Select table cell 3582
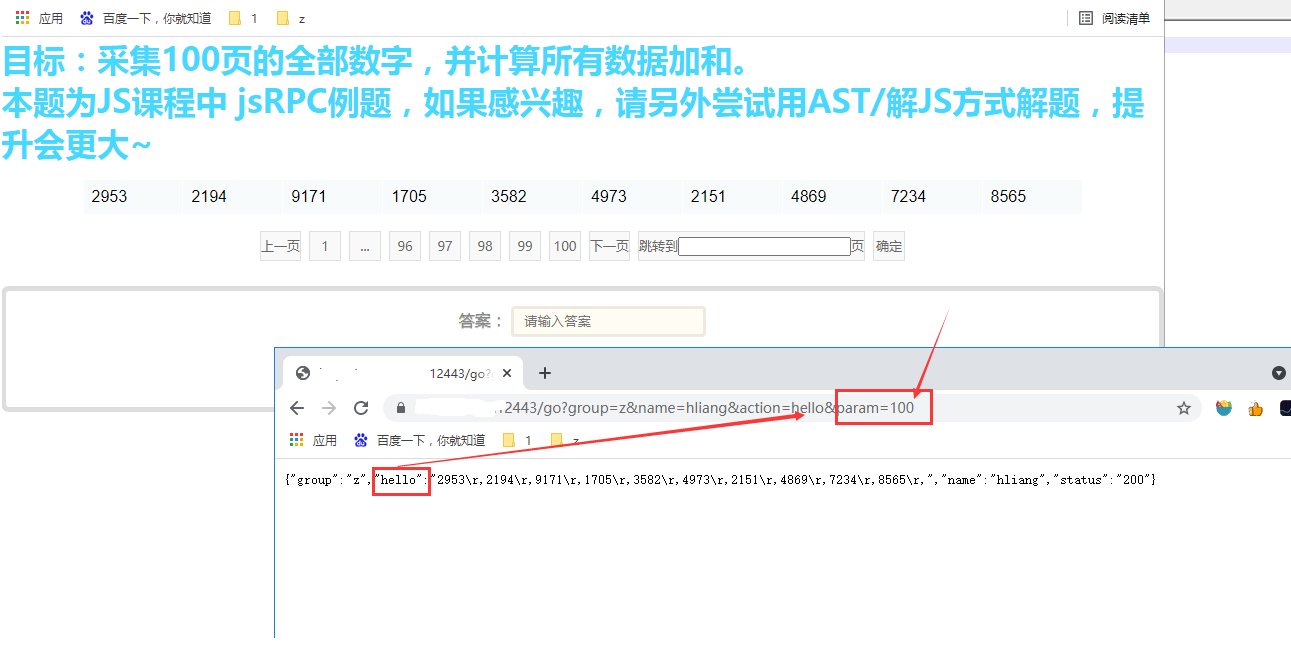 533,196
